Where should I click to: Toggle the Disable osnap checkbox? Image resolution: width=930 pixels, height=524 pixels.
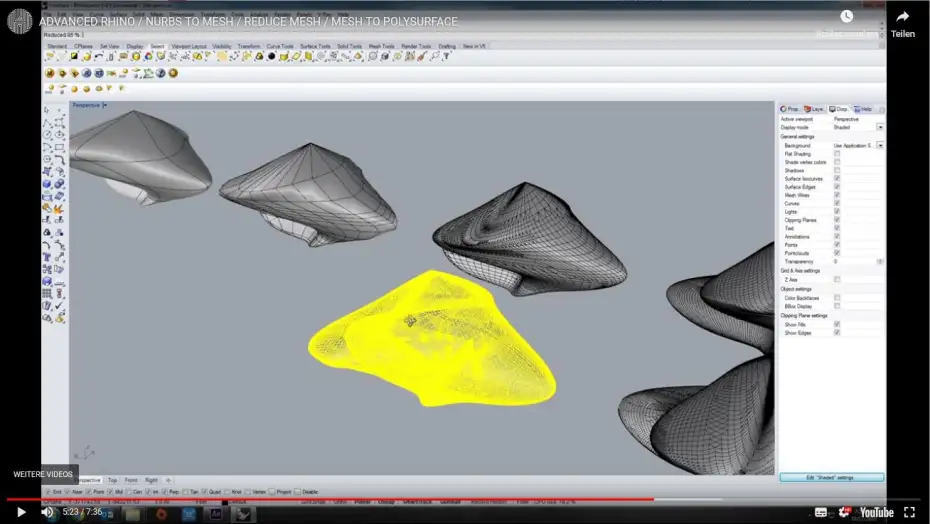tap(298, 492)
